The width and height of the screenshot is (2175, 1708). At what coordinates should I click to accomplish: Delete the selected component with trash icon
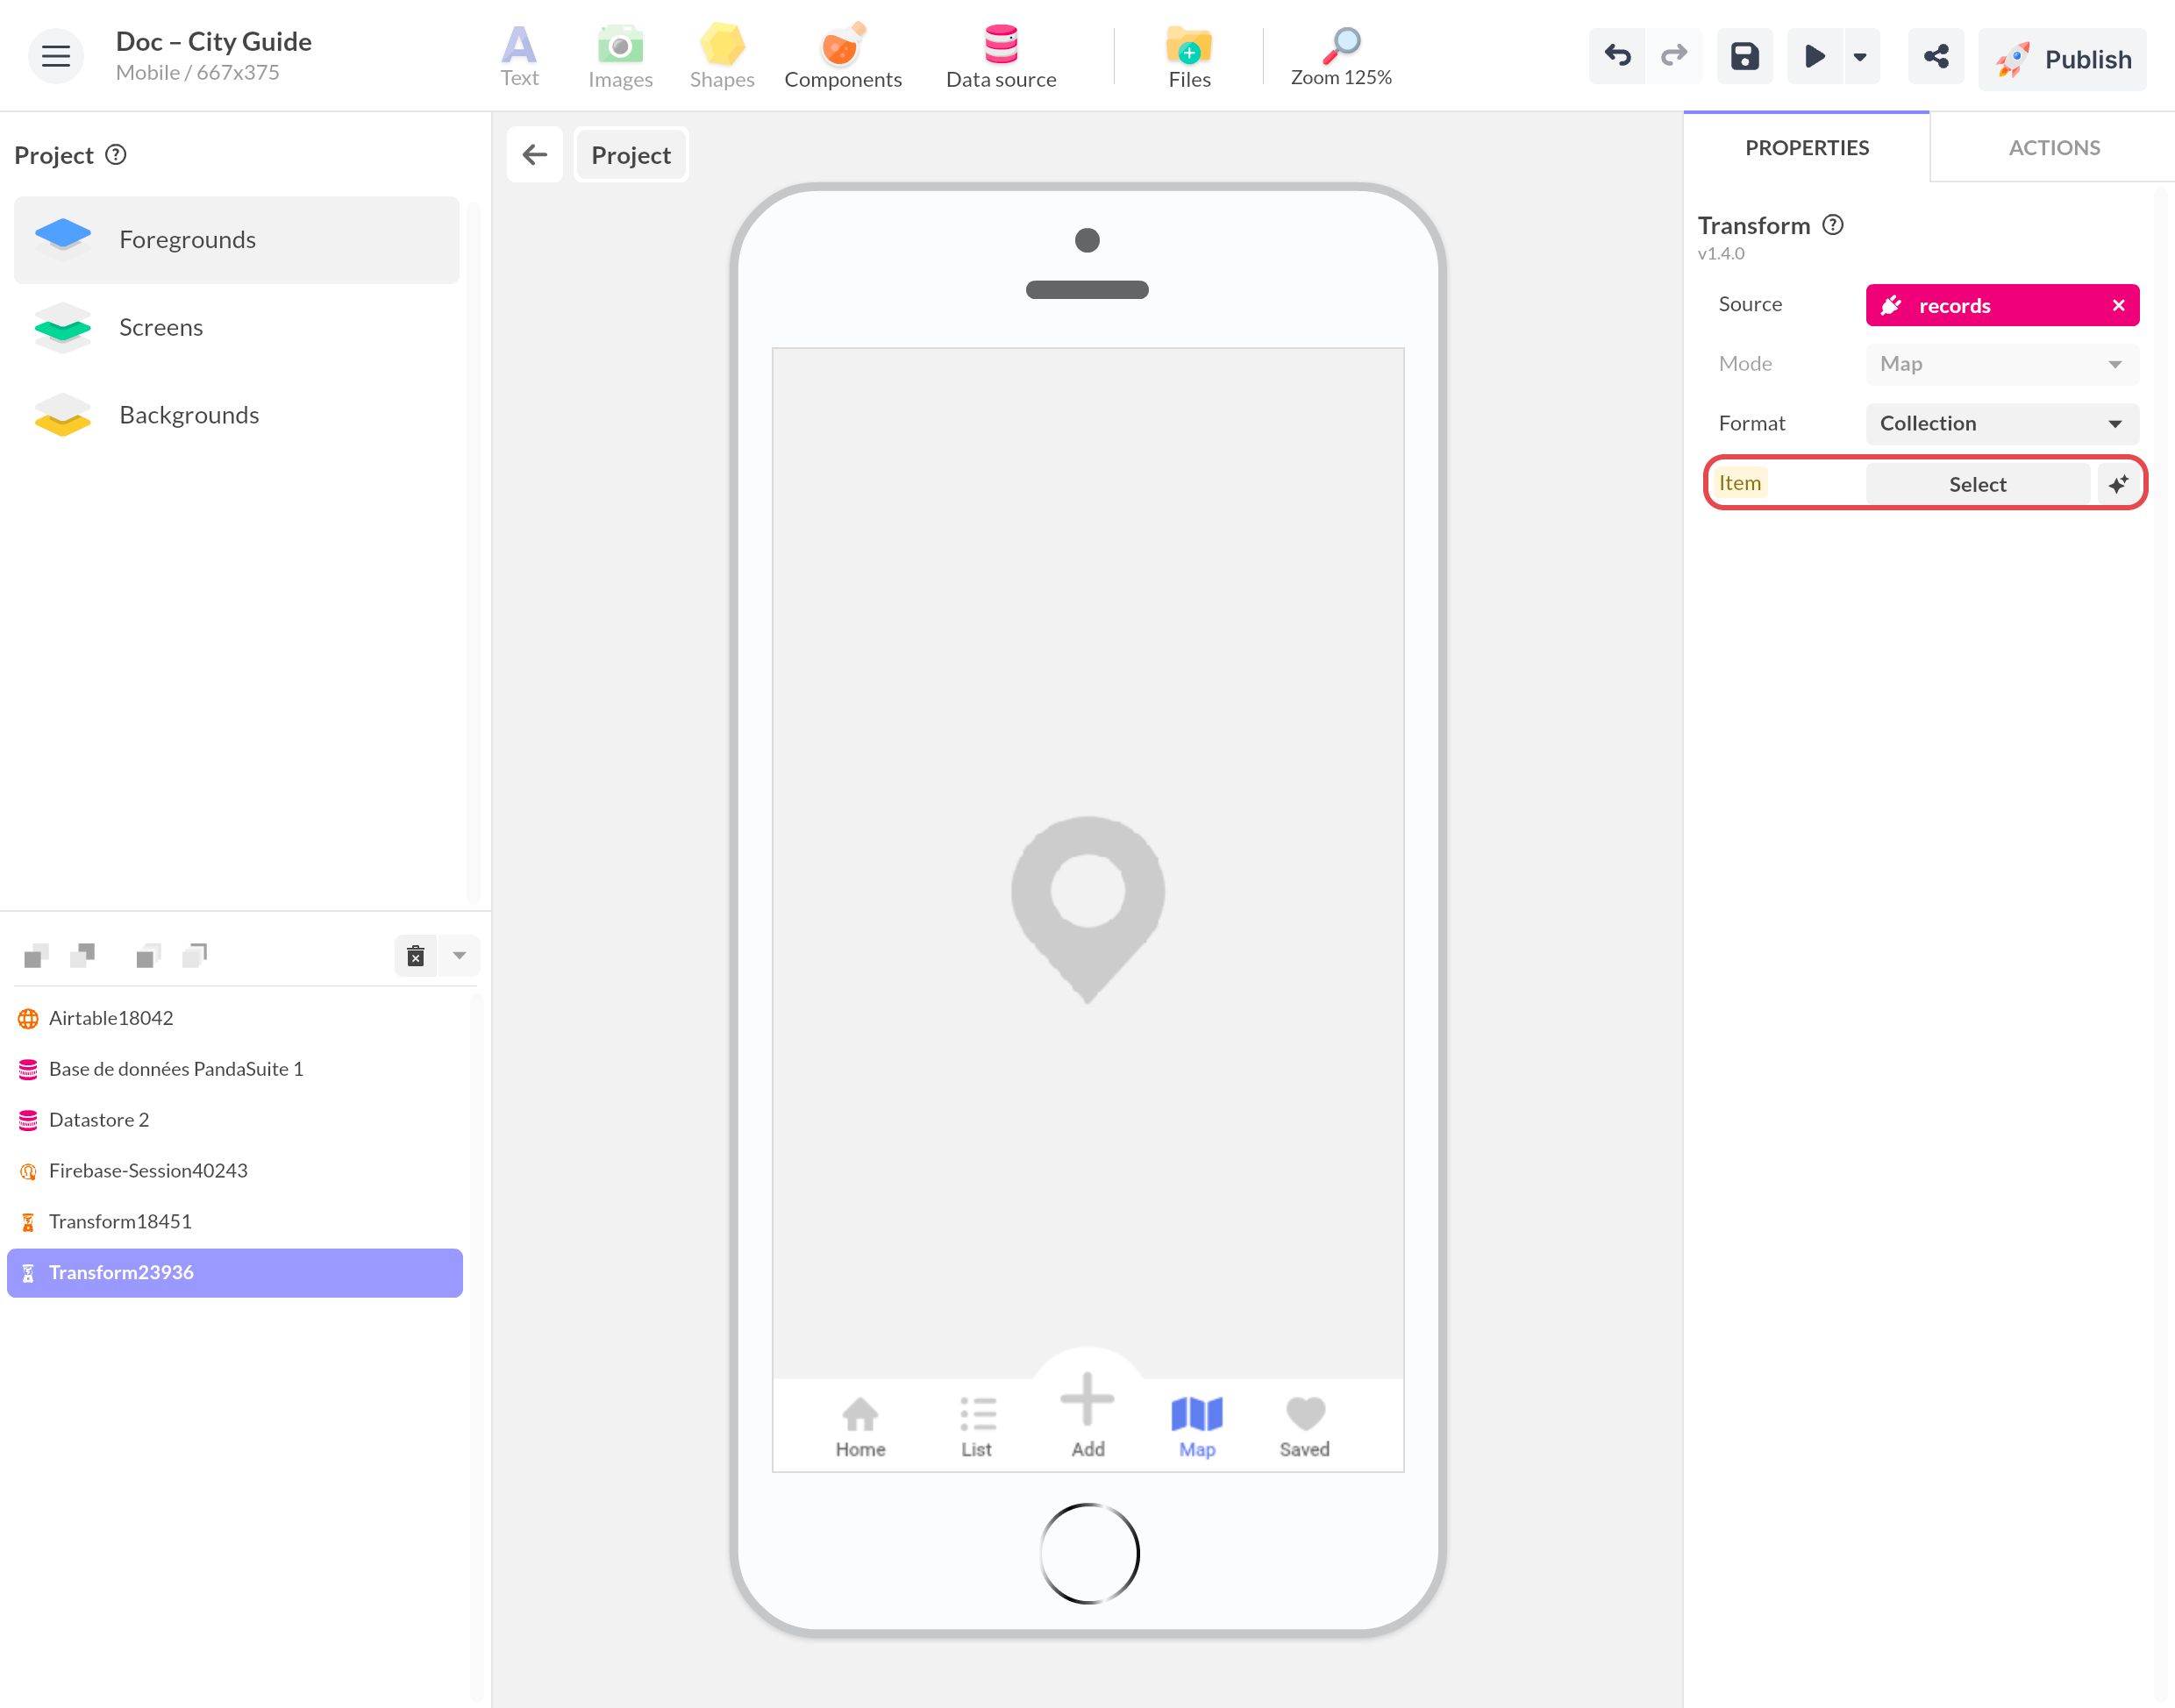point(416,956)
